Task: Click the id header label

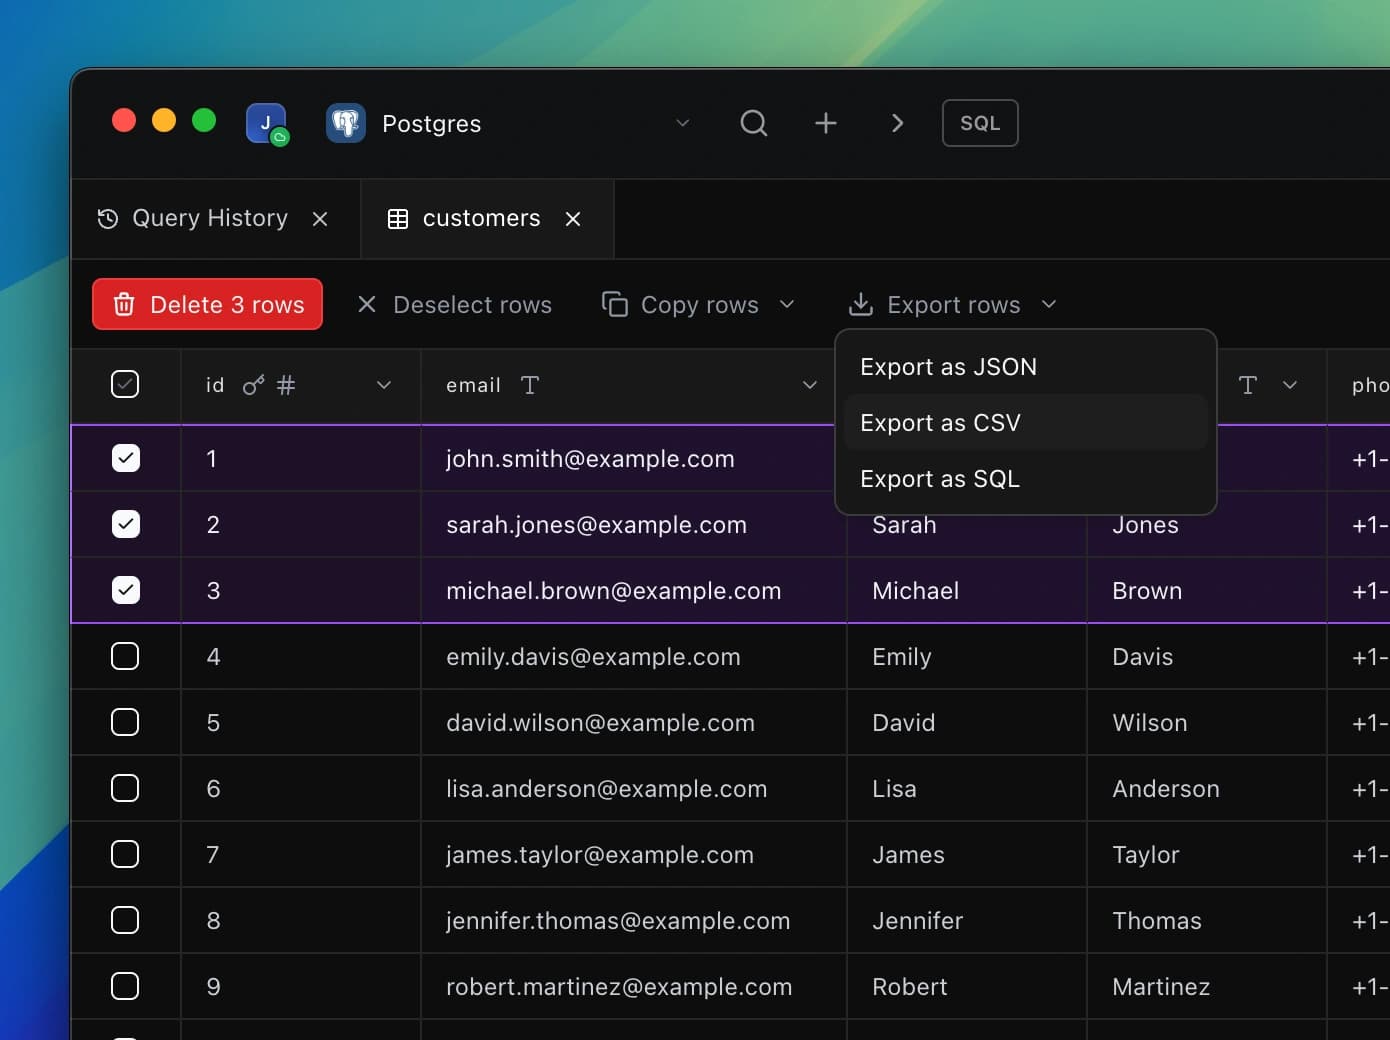Action: pos(215,385)
